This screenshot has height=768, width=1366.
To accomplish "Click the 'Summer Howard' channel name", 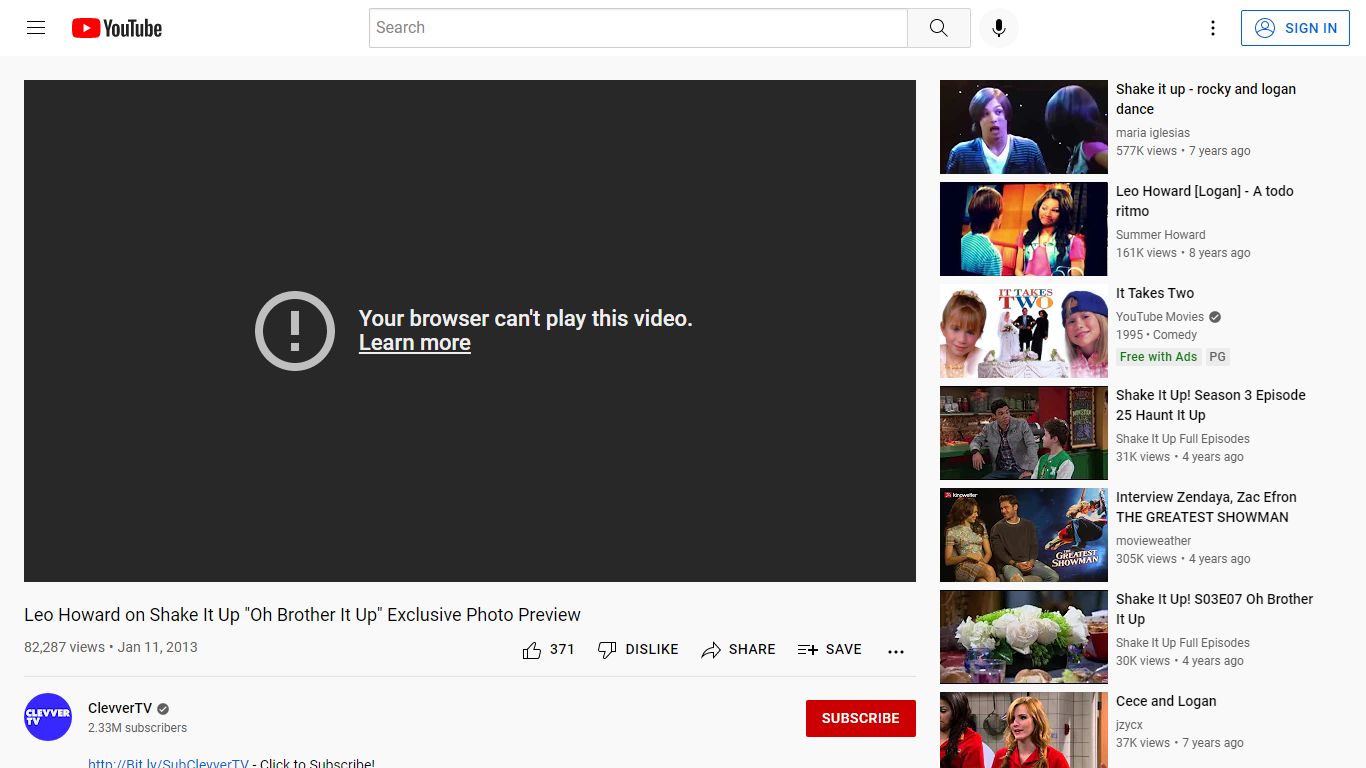I will pos(1161,235).
